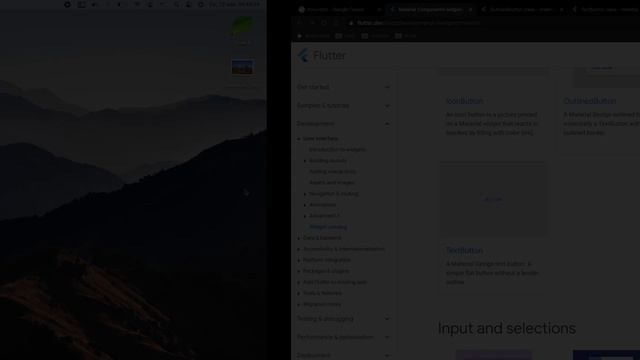The height and width of the screenshot is (360, 640).
Task: Expand the Samples & tutorials section
Action: (343, 105)
